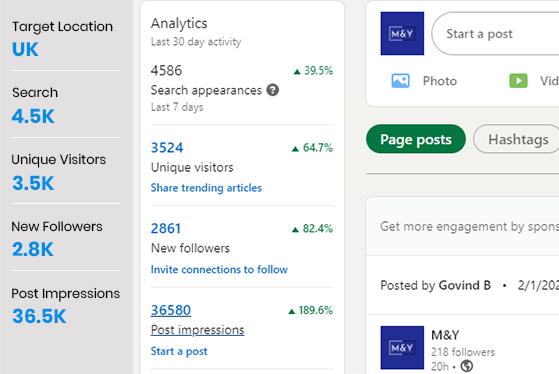The height and width of the screenshot is (374, 559).
Task: Click the Analytics heading
Action: 179,24
